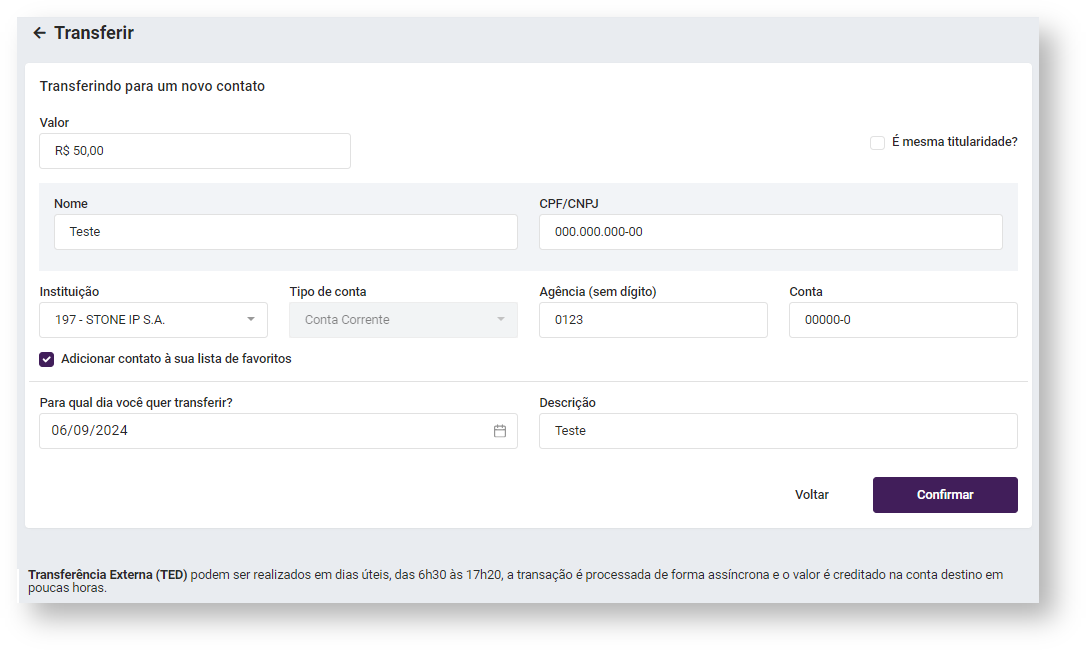Focus the Descrição text field
This screenshot has width=1087, height=651.
(778, 431)
